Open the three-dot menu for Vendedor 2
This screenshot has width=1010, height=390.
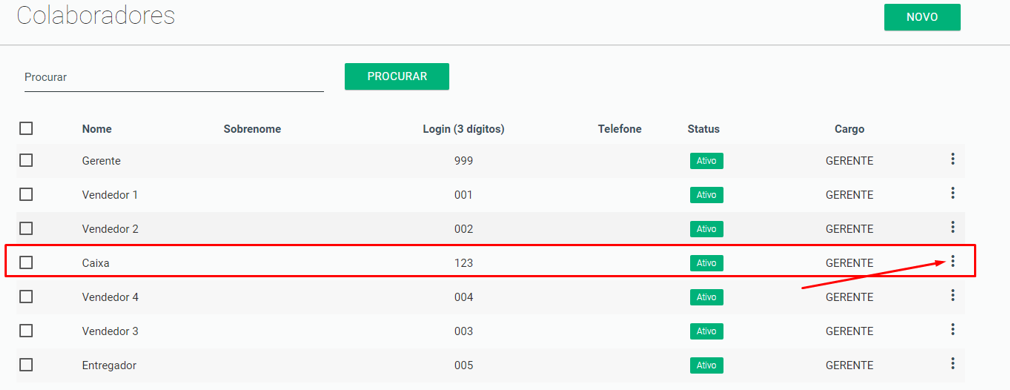[953, 227]
